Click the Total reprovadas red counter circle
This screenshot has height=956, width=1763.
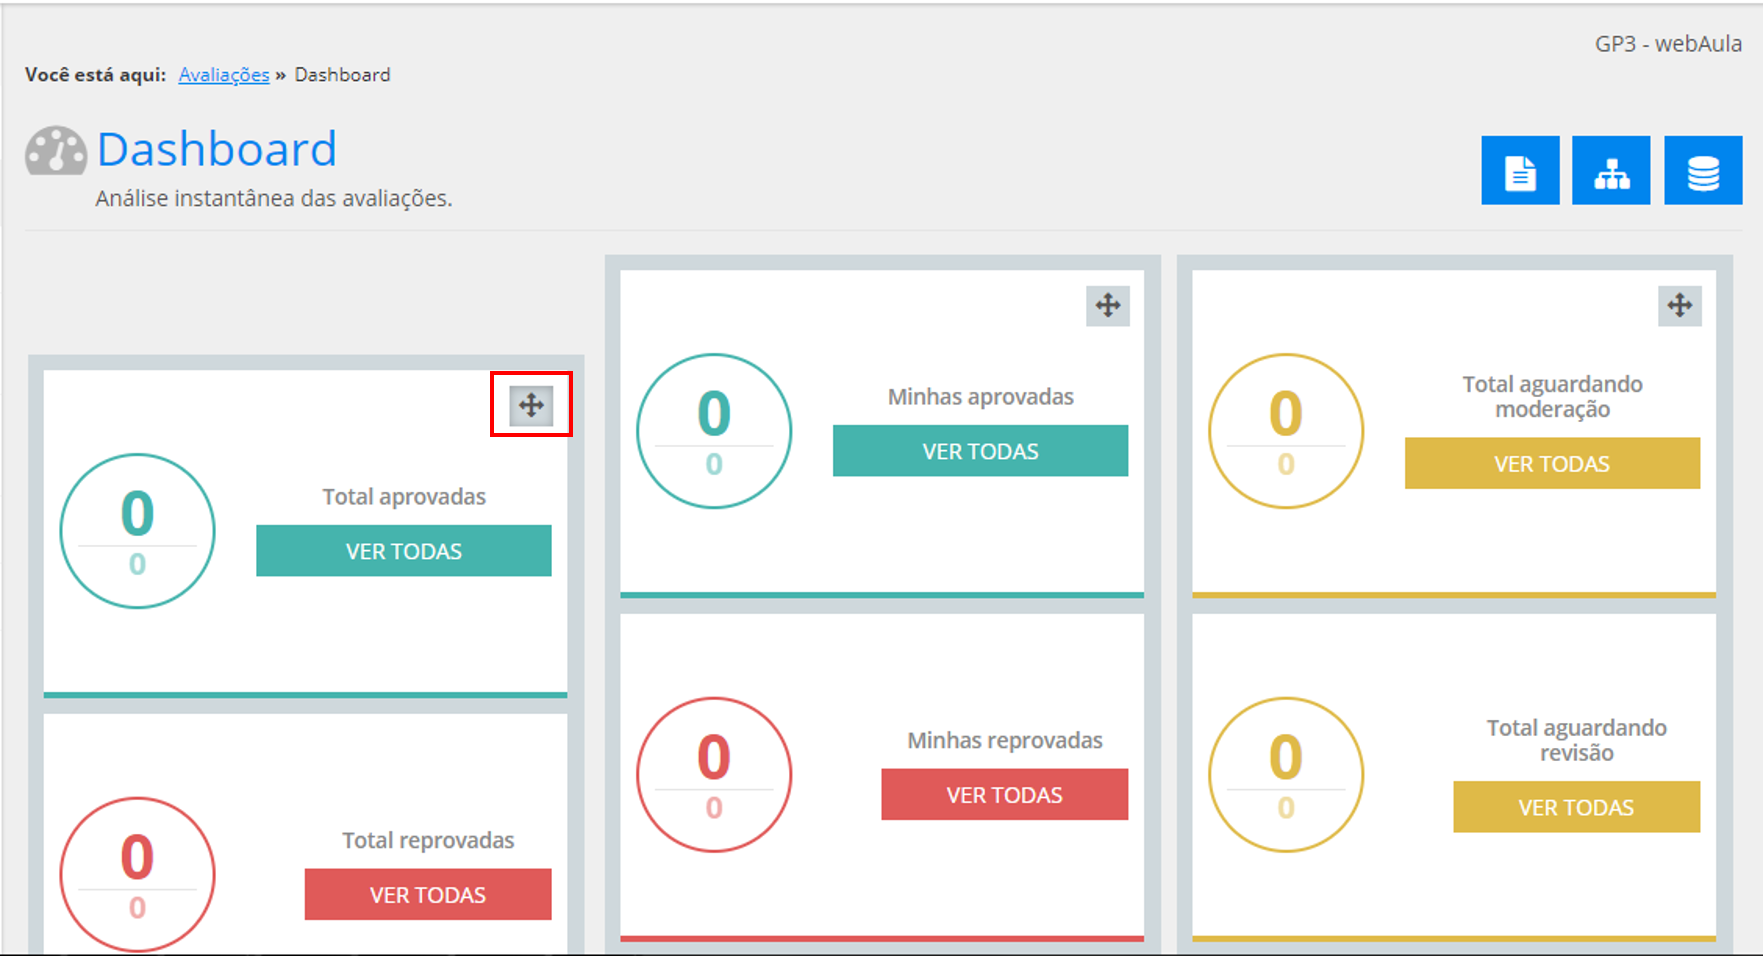click(x=137, y=875)
